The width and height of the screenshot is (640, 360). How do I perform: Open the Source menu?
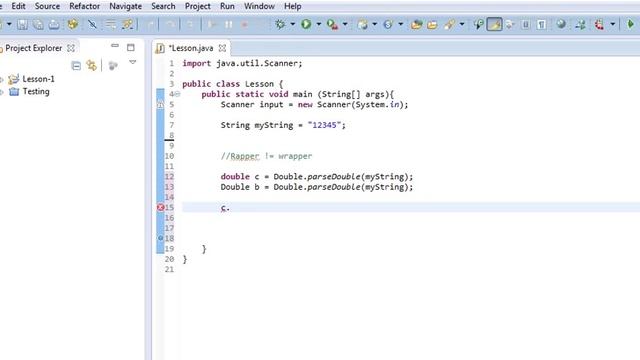point(47,6)
